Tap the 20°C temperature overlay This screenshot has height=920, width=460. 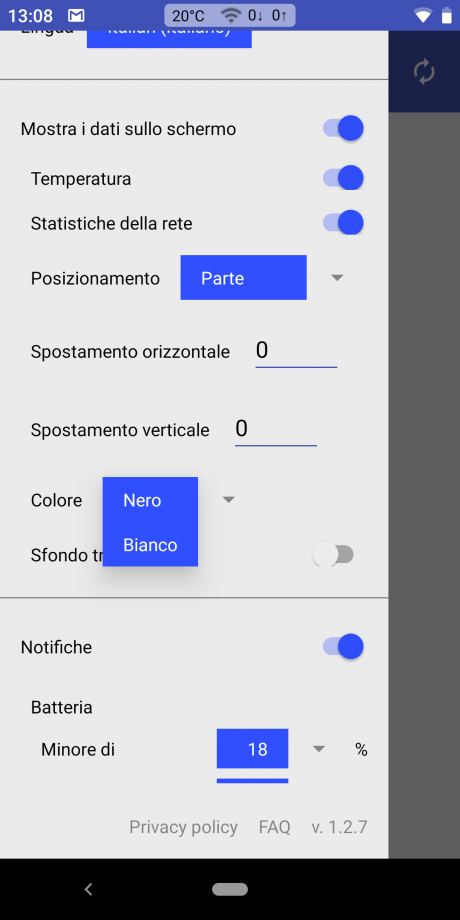188,16
